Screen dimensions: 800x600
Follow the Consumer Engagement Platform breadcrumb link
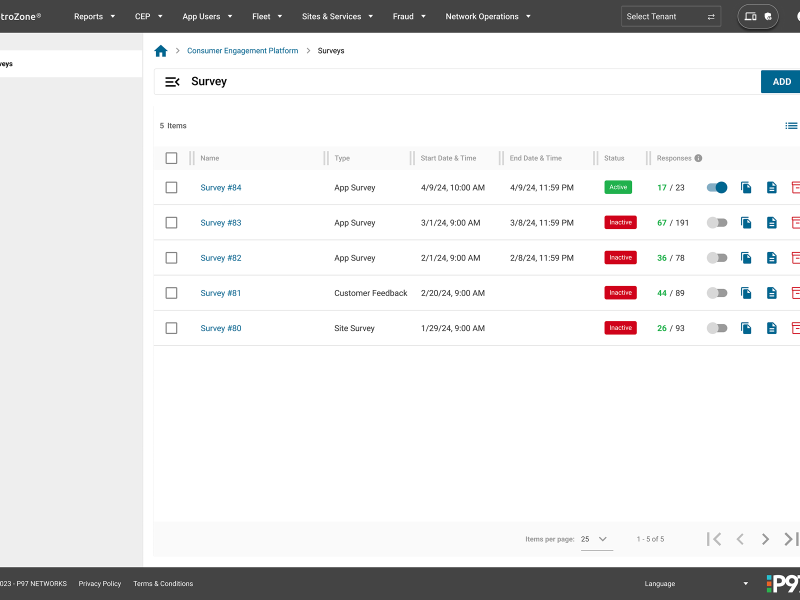coord(243,50)
